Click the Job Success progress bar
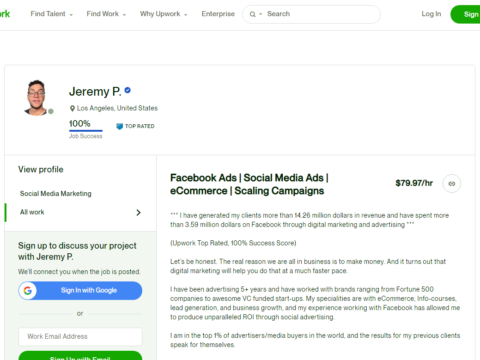This screenshot has height=360, width=480. pyautogui.click(x=86, y=131)
